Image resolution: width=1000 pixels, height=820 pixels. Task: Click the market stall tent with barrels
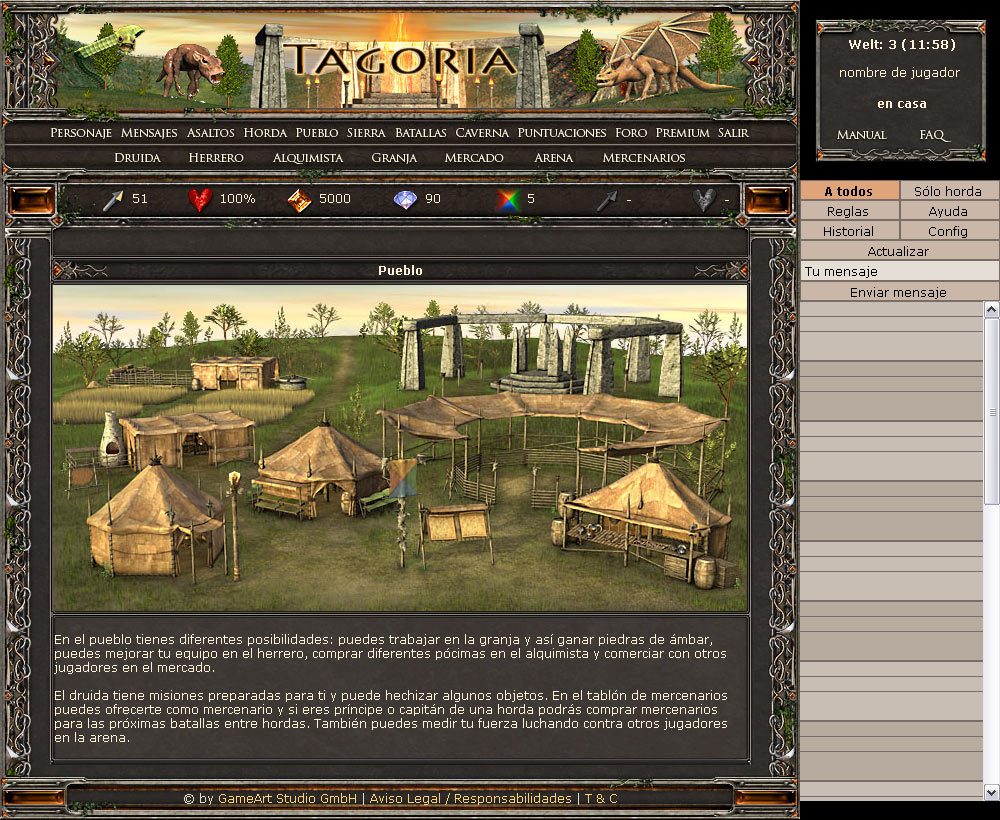pyautogui.click(x=645, y=520)
